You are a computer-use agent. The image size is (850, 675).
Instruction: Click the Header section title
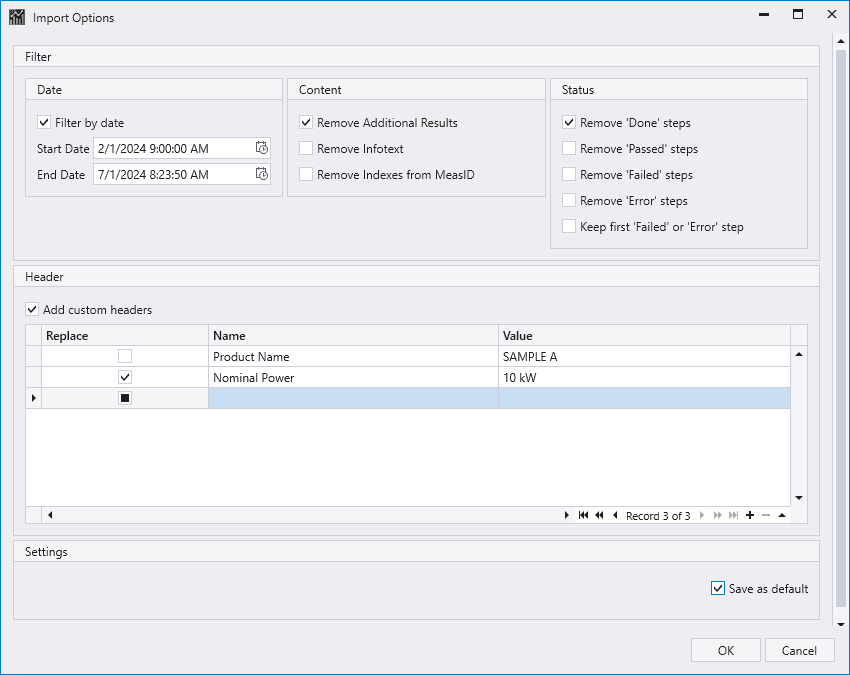44,277
